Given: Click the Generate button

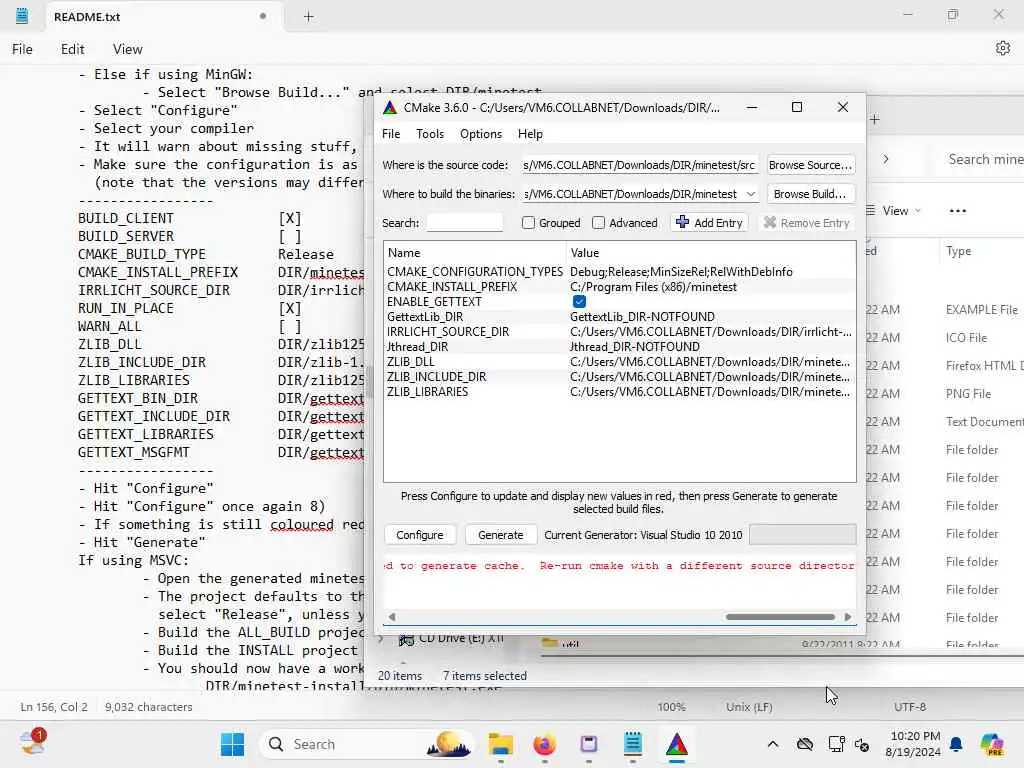Looking at the screenshot, I should point(500,535).
